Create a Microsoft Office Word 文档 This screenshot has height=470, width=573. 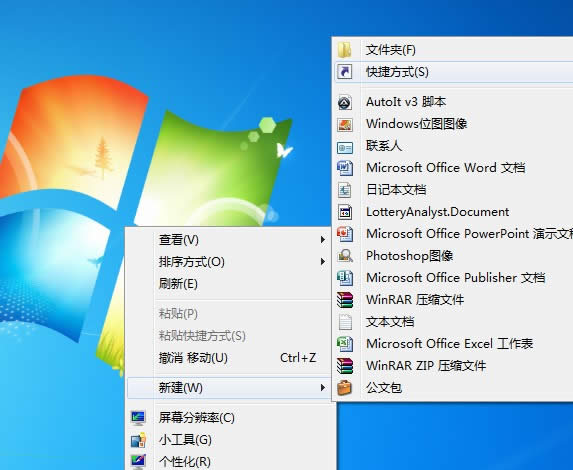454,168
